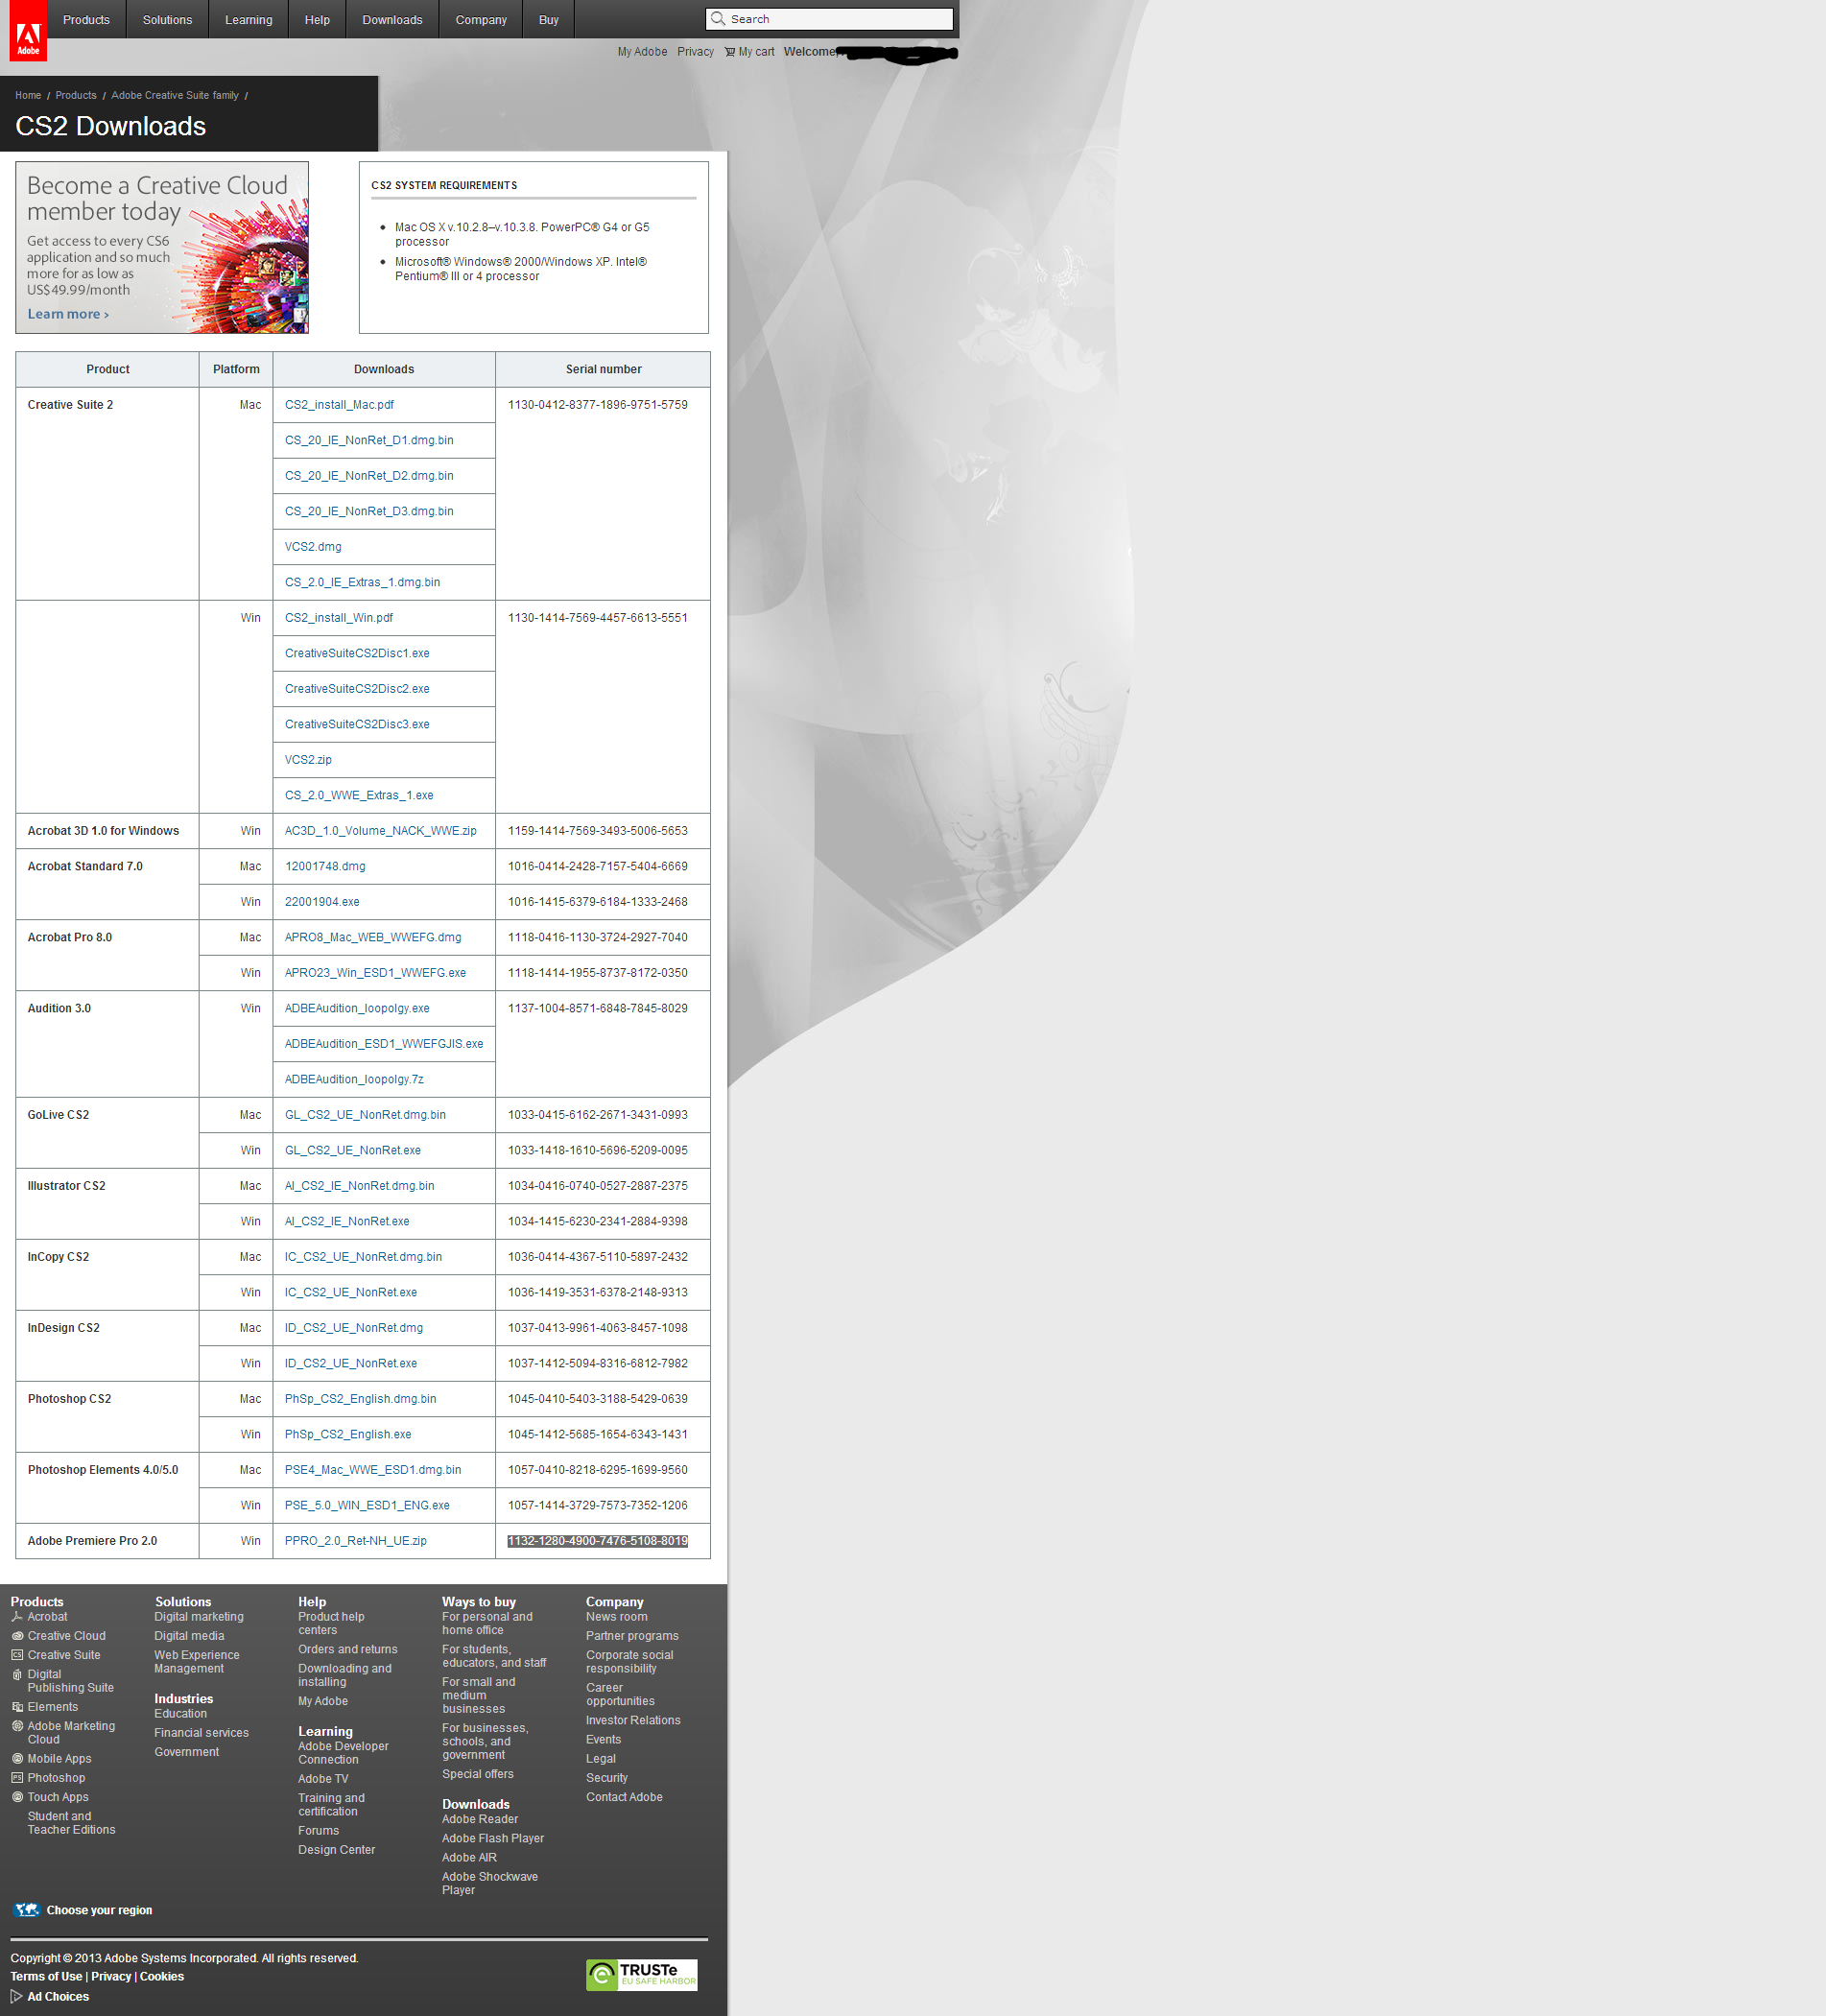Download CS2_install_Mac.pdf
The image size is (1826, 2016).
339,405
